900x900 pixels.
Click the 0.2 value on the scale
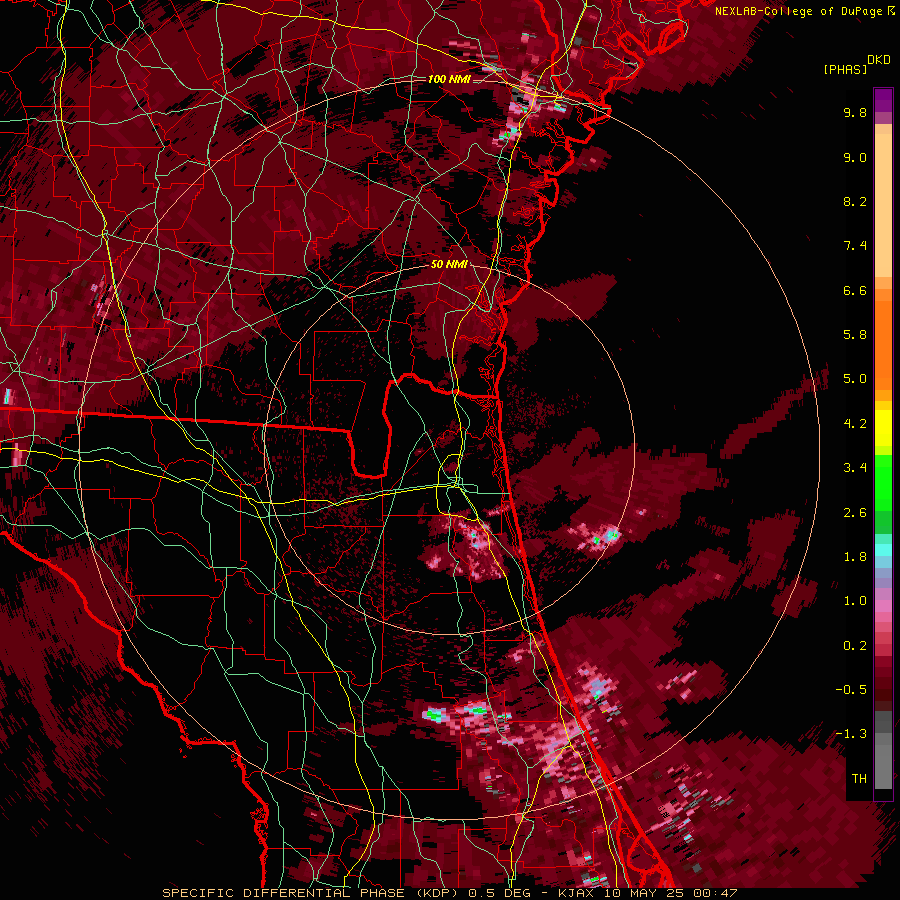[x=855, y=646]
